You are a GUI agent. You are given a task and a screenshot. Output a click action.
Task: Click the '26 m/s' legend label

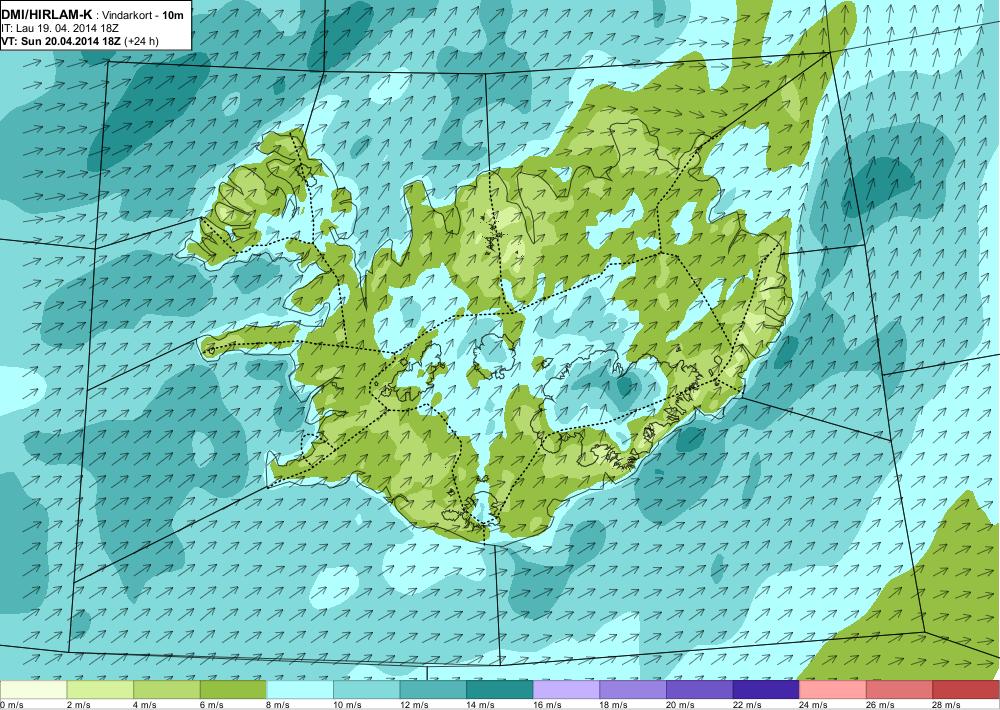(x=881, y=704)
